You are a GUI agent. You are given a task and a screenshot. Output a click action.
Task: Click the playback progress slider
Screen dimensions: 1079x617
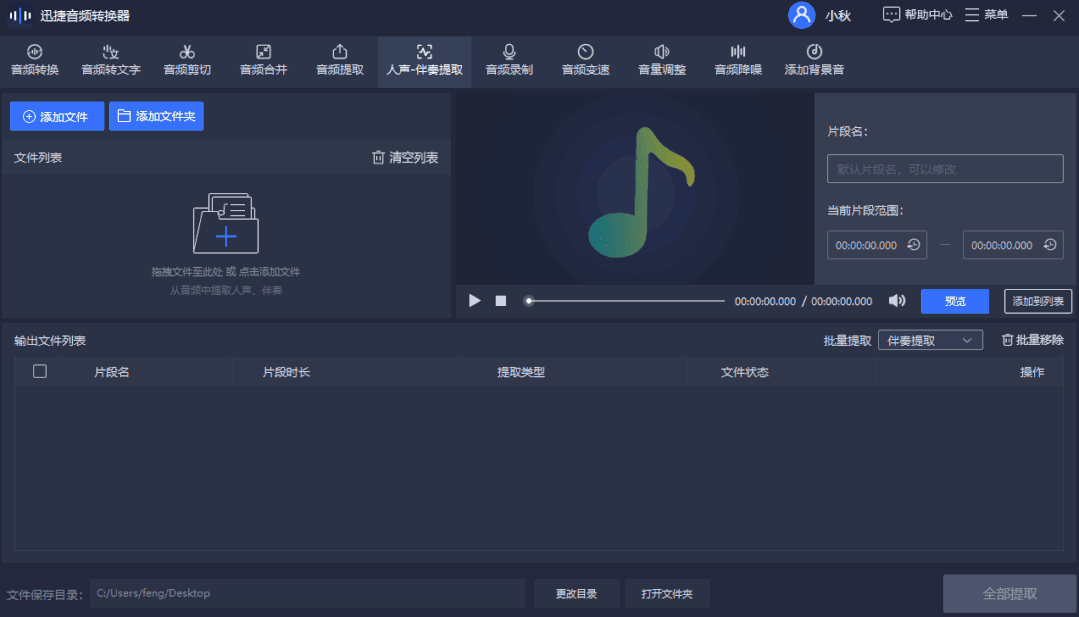(x=625, y=300)
